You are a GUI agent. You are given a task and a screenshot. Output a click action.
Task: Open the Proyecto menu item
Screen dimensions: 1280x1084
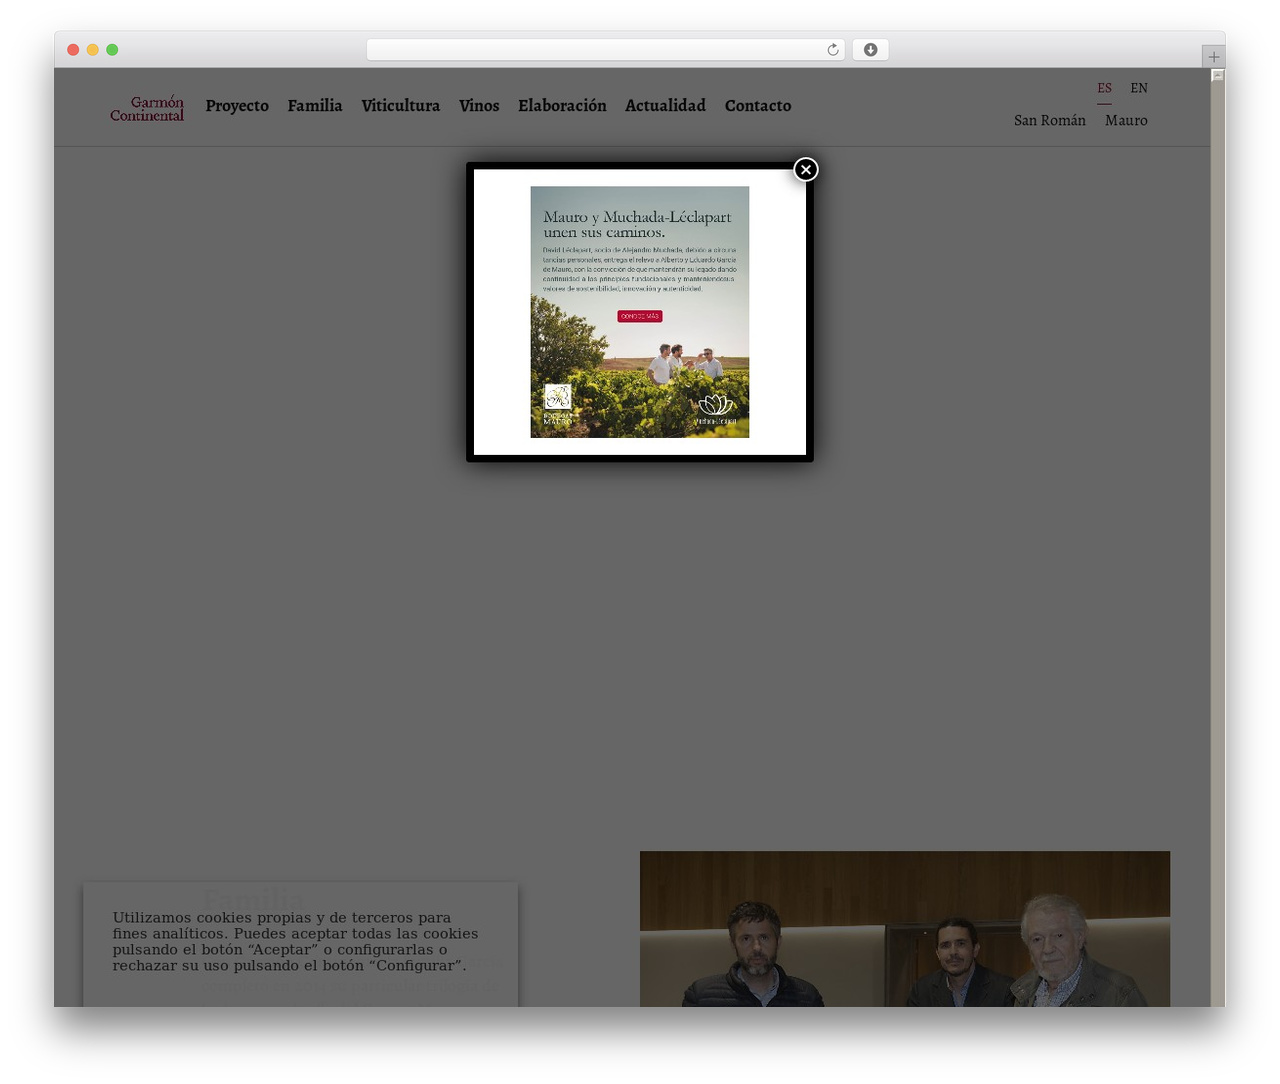point(237,106)
